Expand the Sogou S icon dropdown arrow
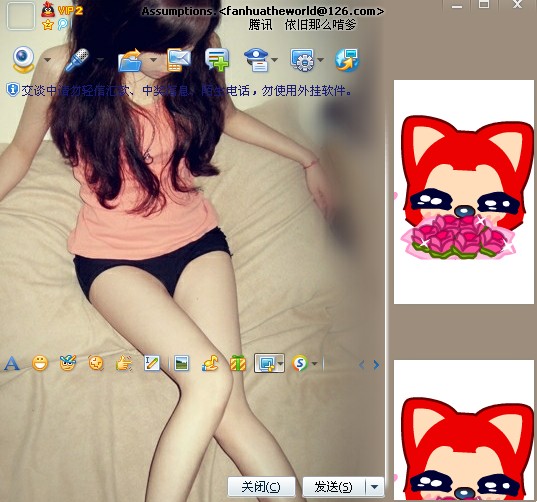The image size is (537, 502). point(314,364)
